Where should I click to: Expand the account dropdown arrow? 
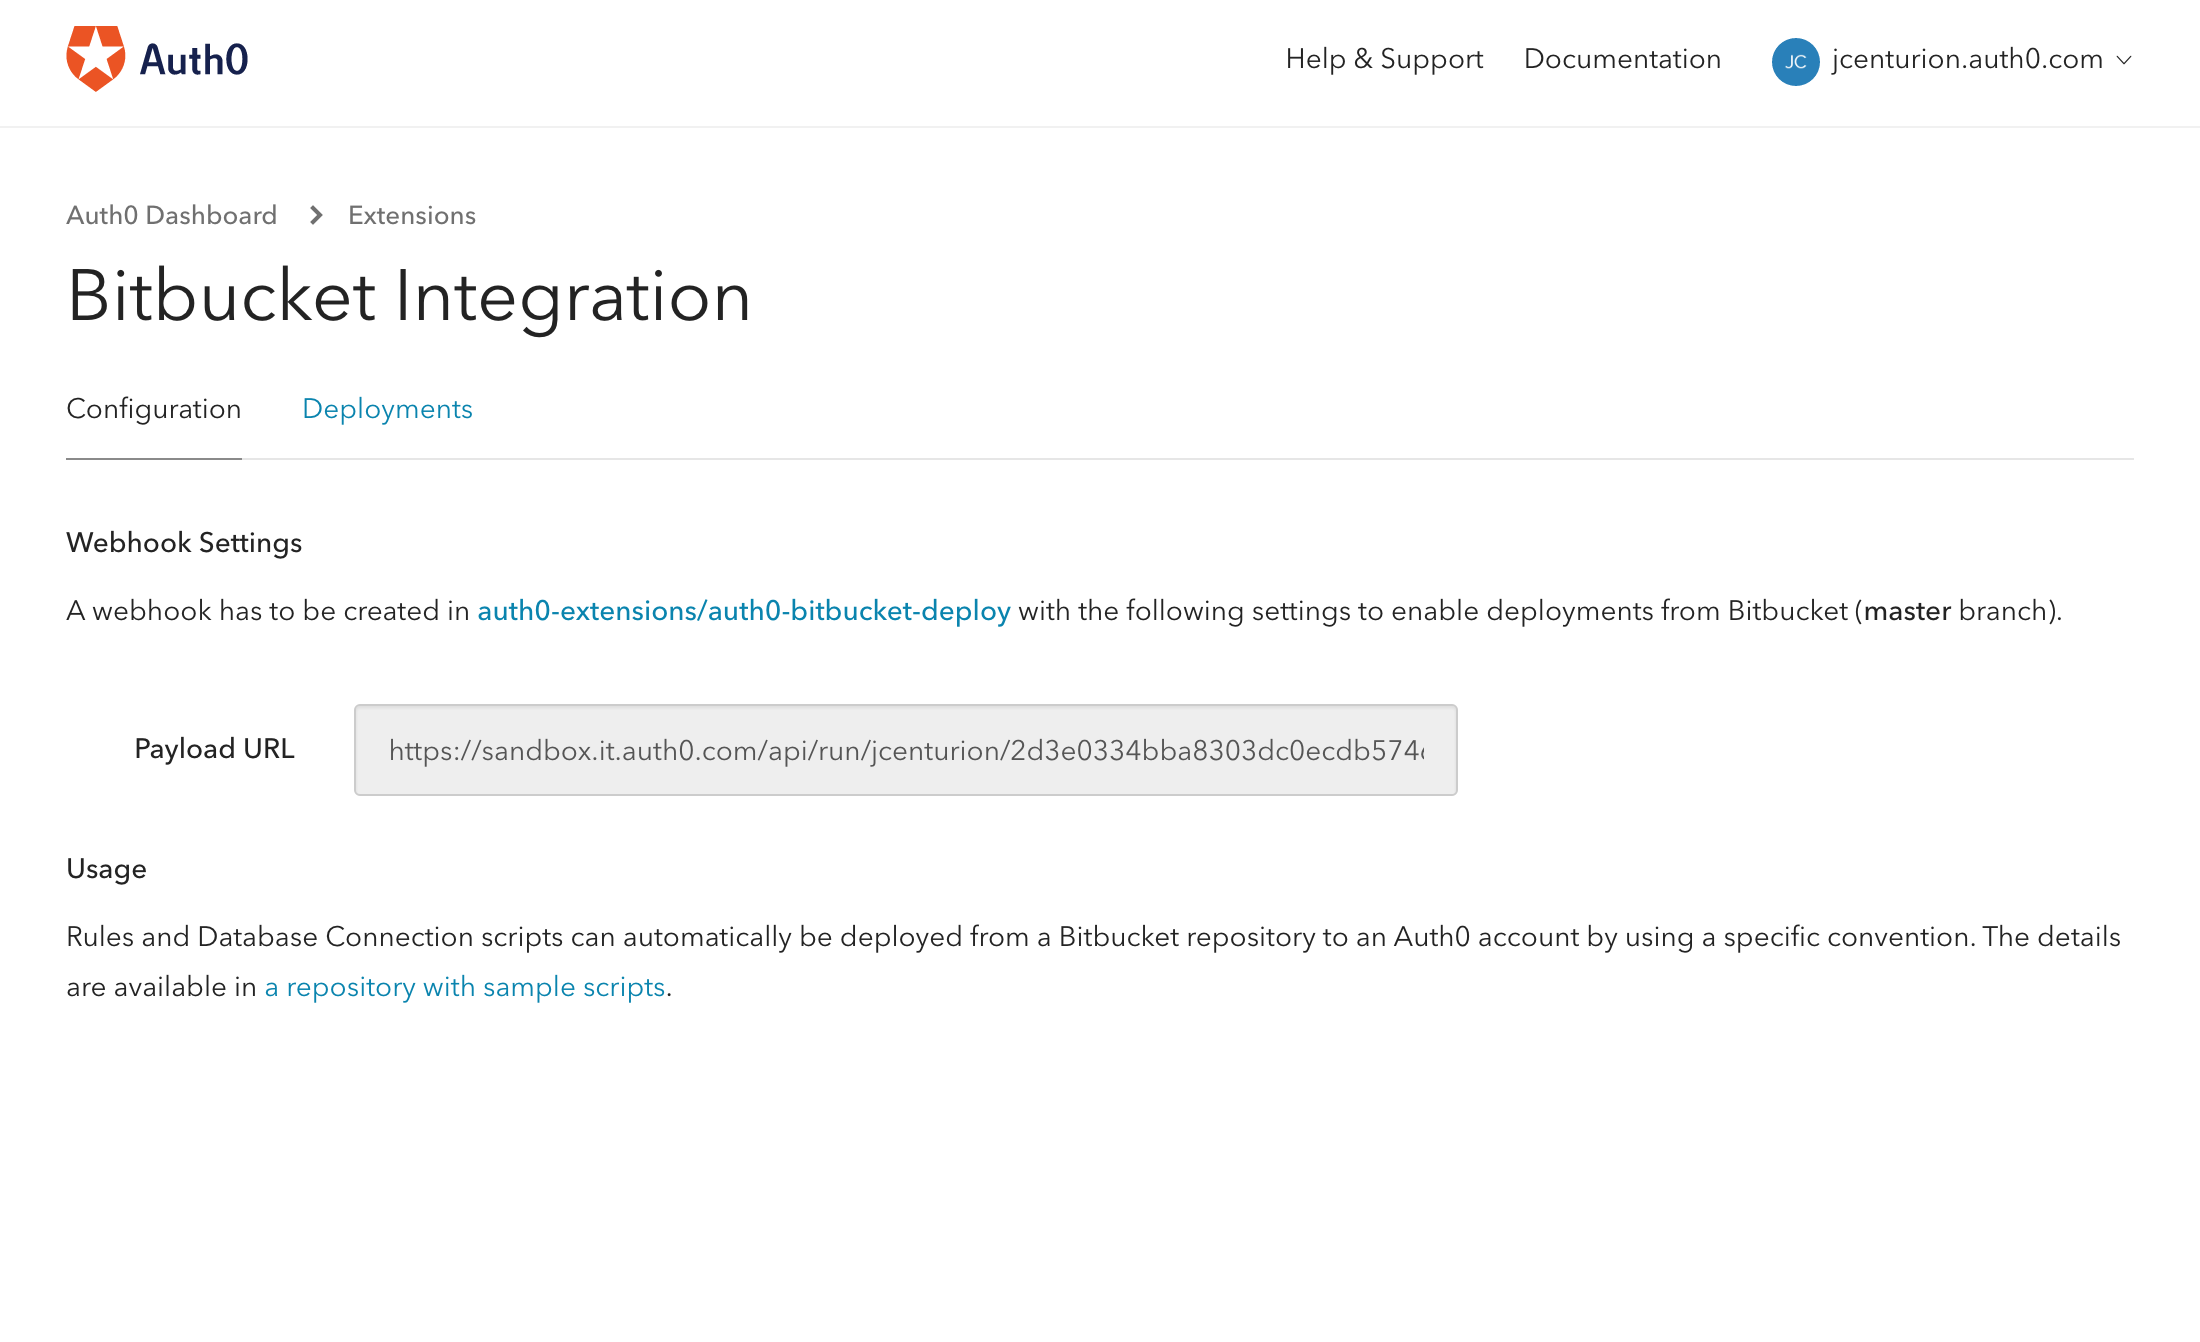(x=2124, y=60)
